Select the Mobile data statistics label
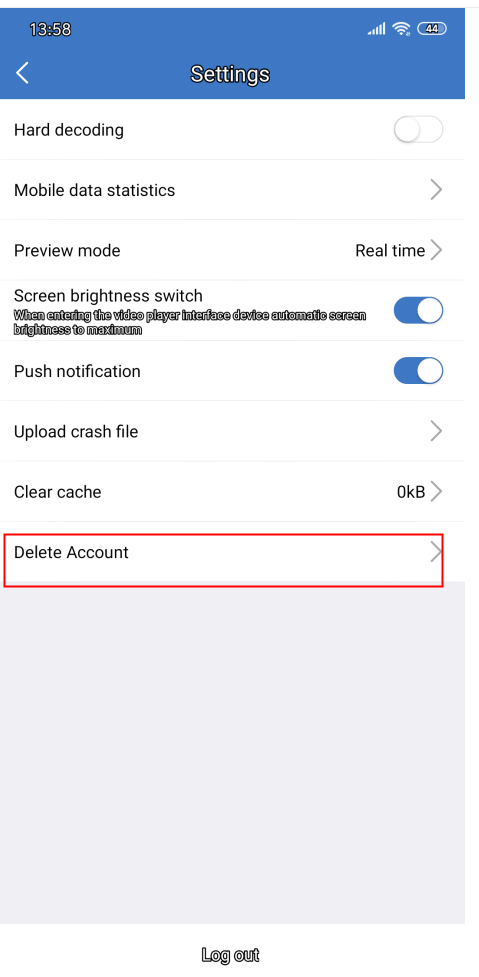Image resolution: width=479 pixels, height=977 pixels. 95,190
